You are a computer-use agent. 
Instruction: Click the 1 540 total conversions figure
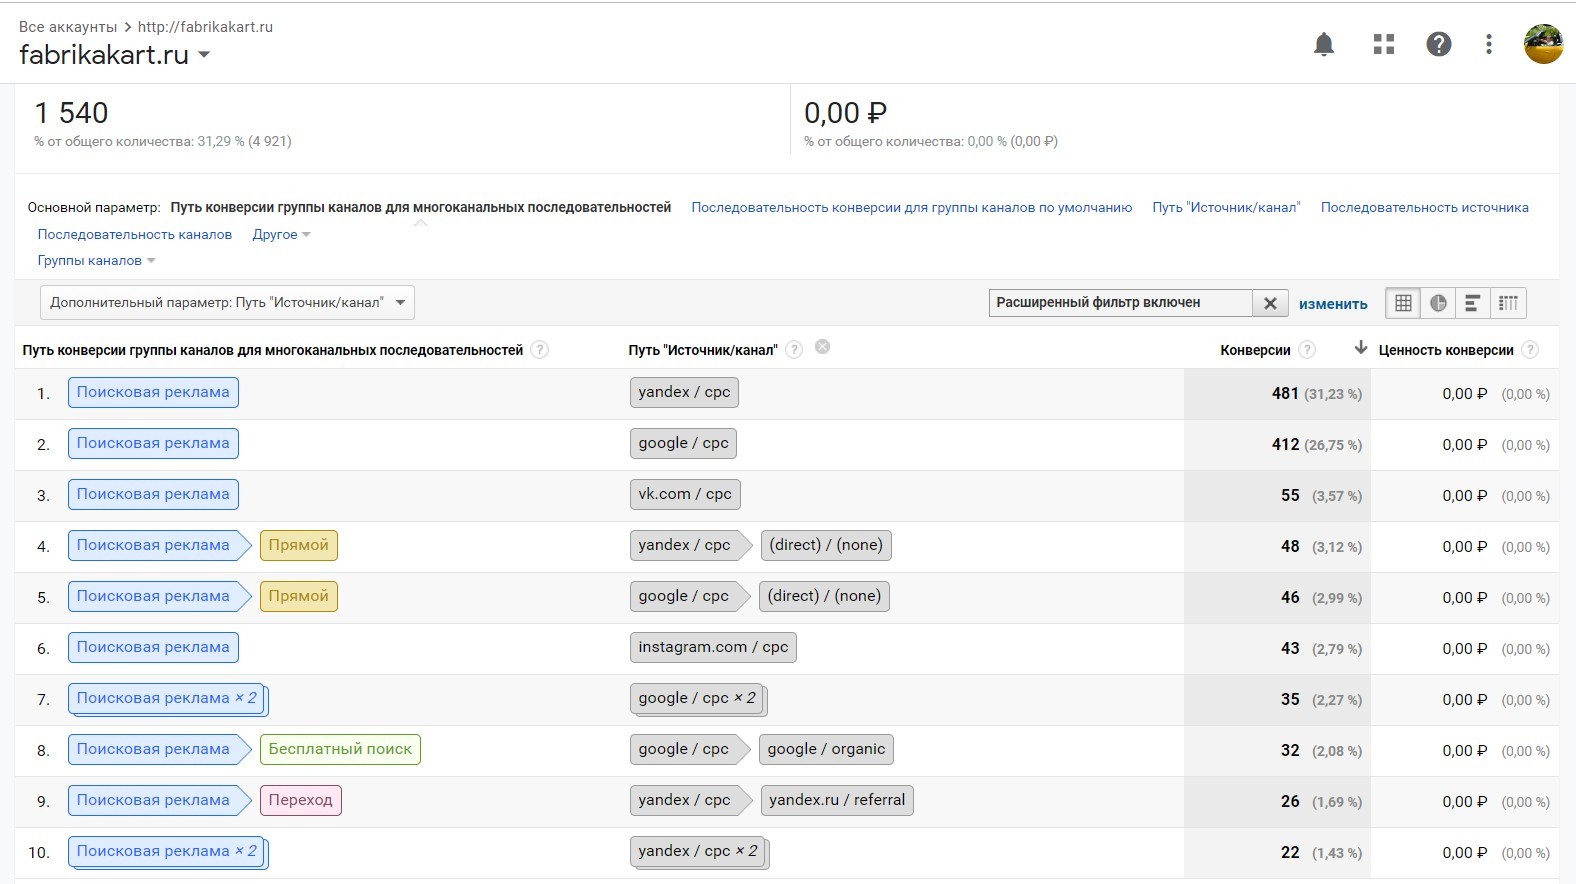[71, 113]
